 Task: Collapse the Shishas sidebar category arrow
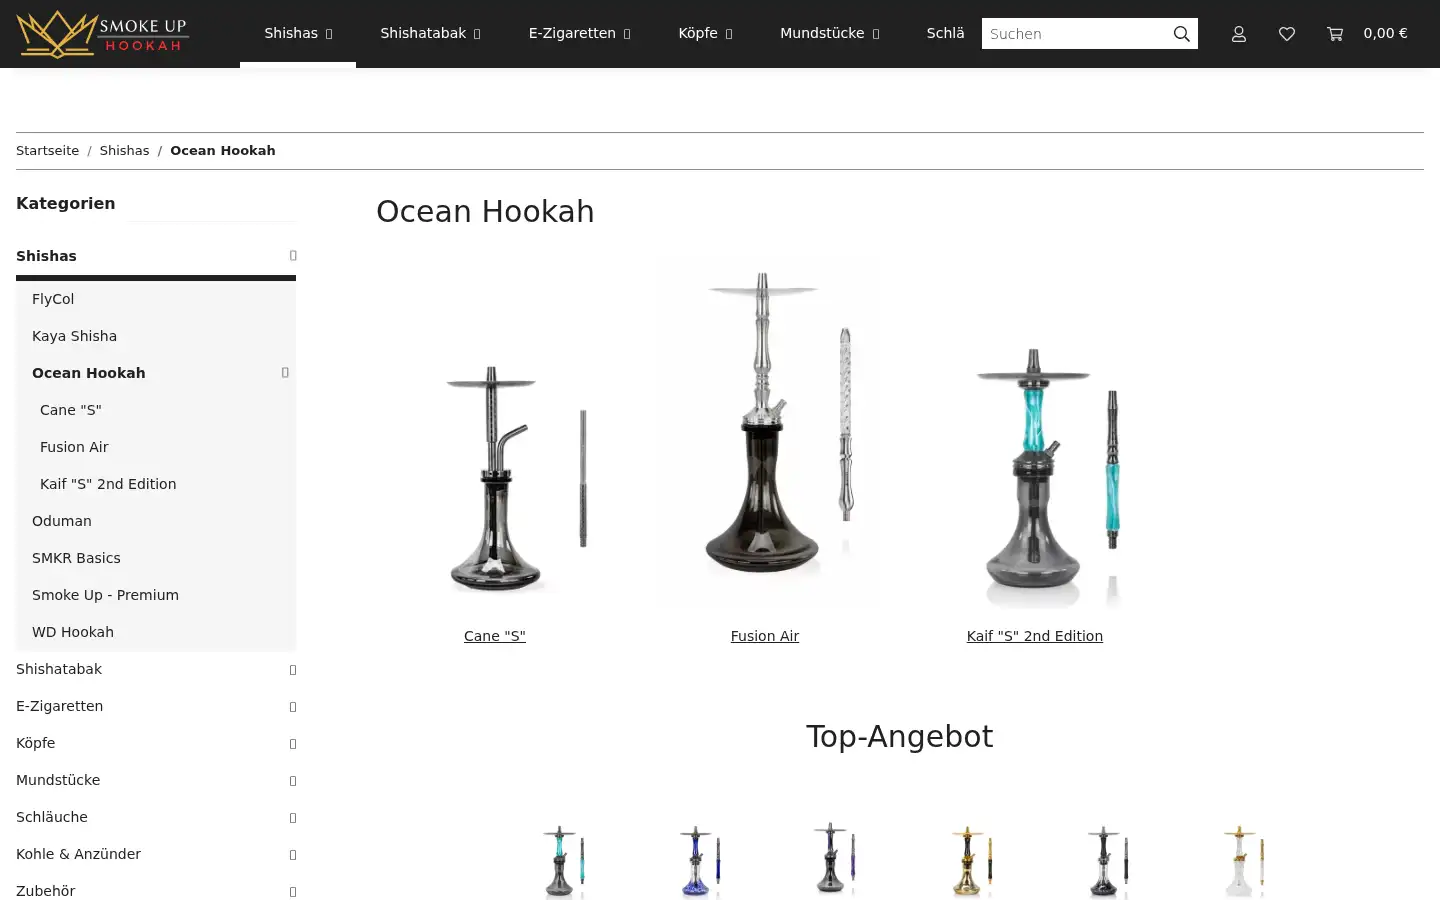point(293,256)
